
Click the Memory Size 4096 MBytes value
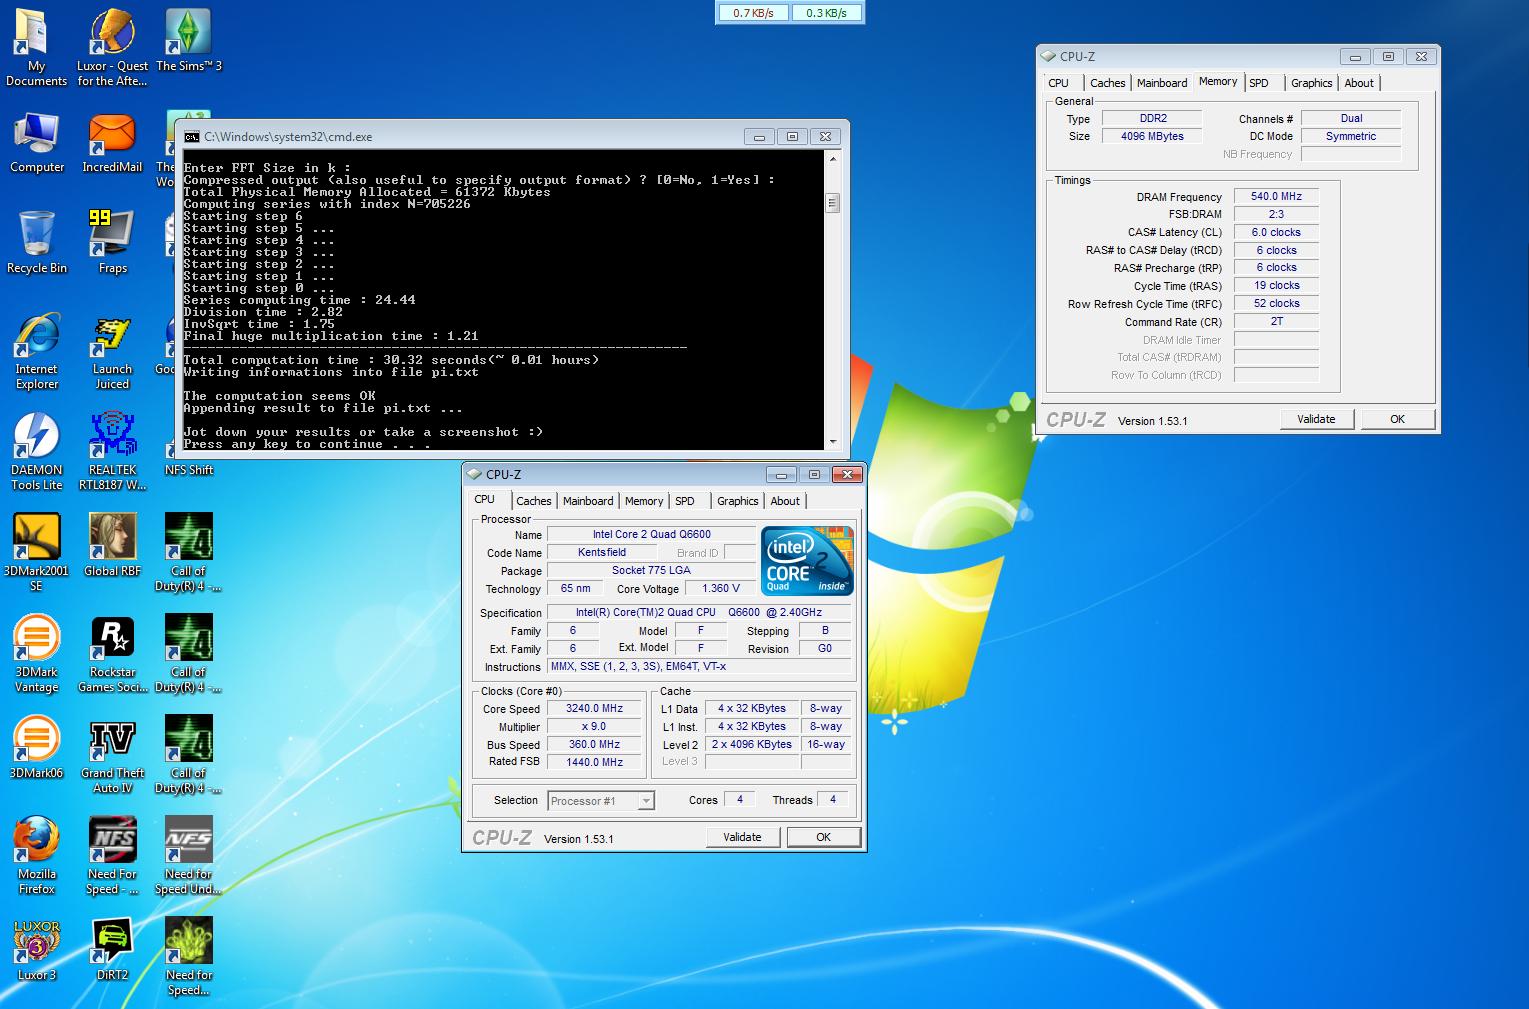pyautogui.click(x=1152, y=136)
